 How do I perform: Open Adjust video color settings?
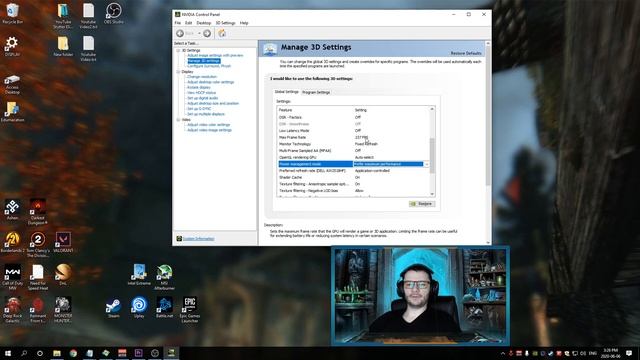[209, 125]
